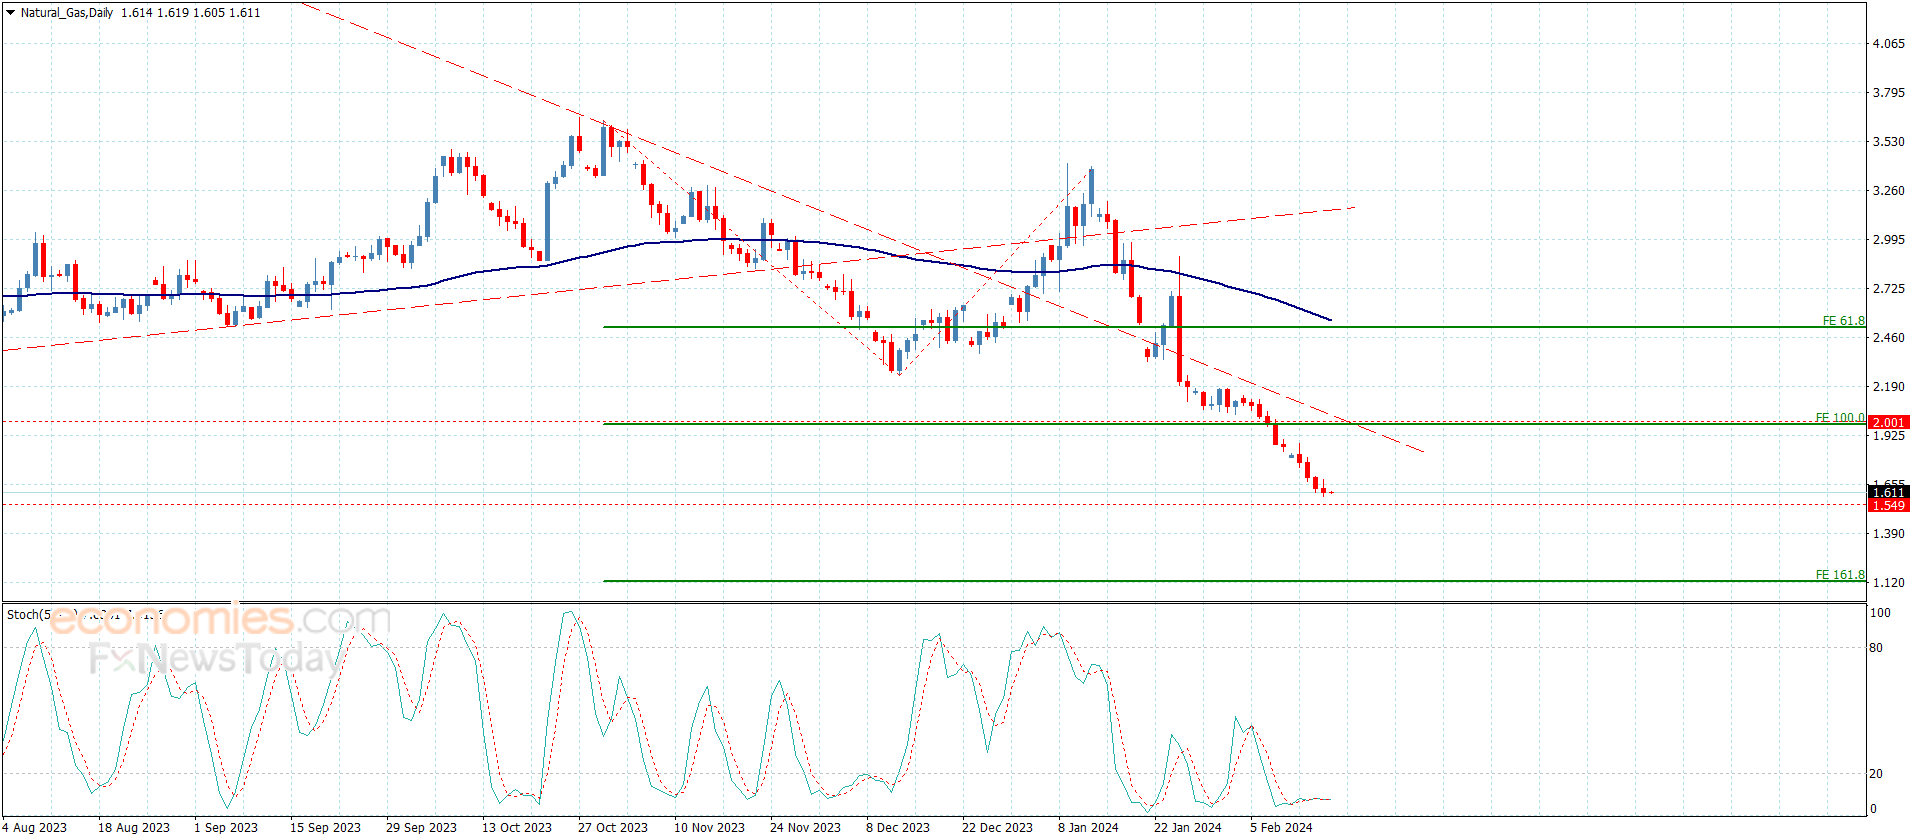The width and height of the screenshot is (1916, 840).
Task: Click the FxNewsToday watermark logo
Action: (215, 659)
